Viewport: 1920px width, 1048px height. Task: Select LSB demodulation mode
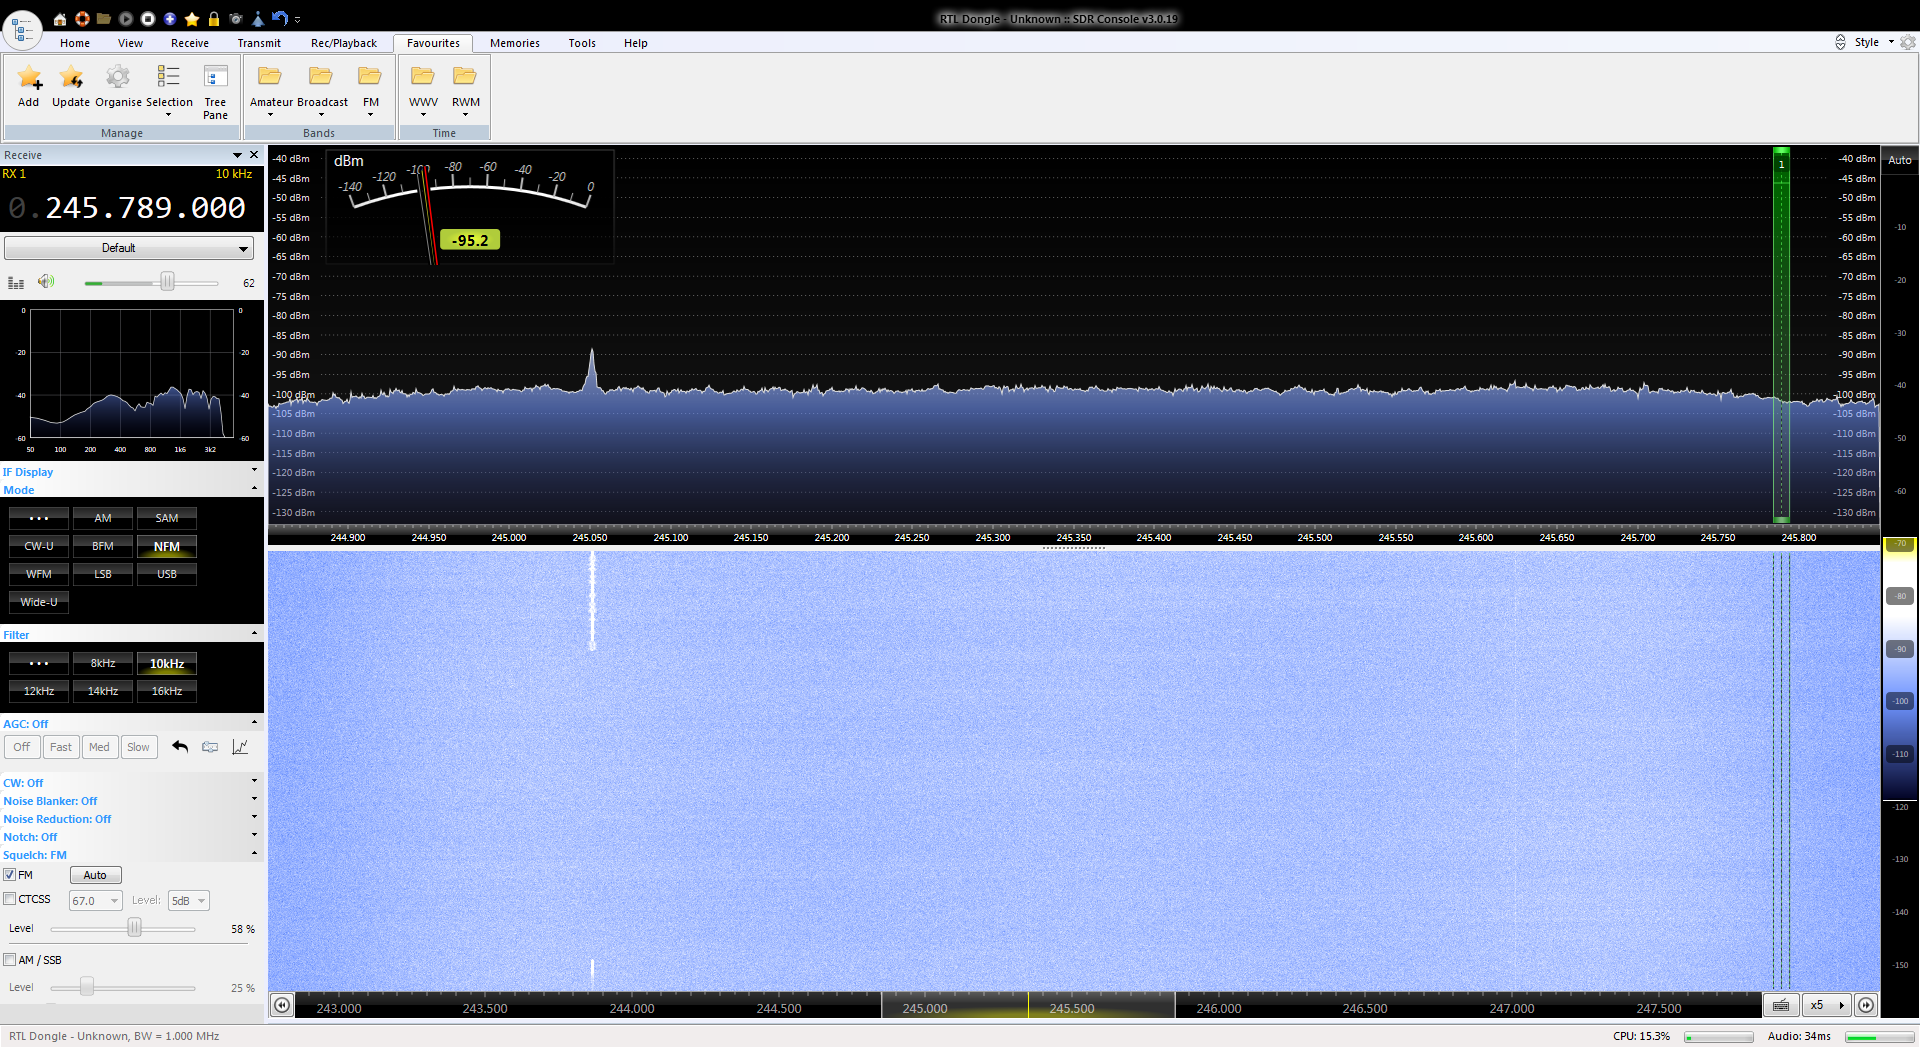[103, 574]
